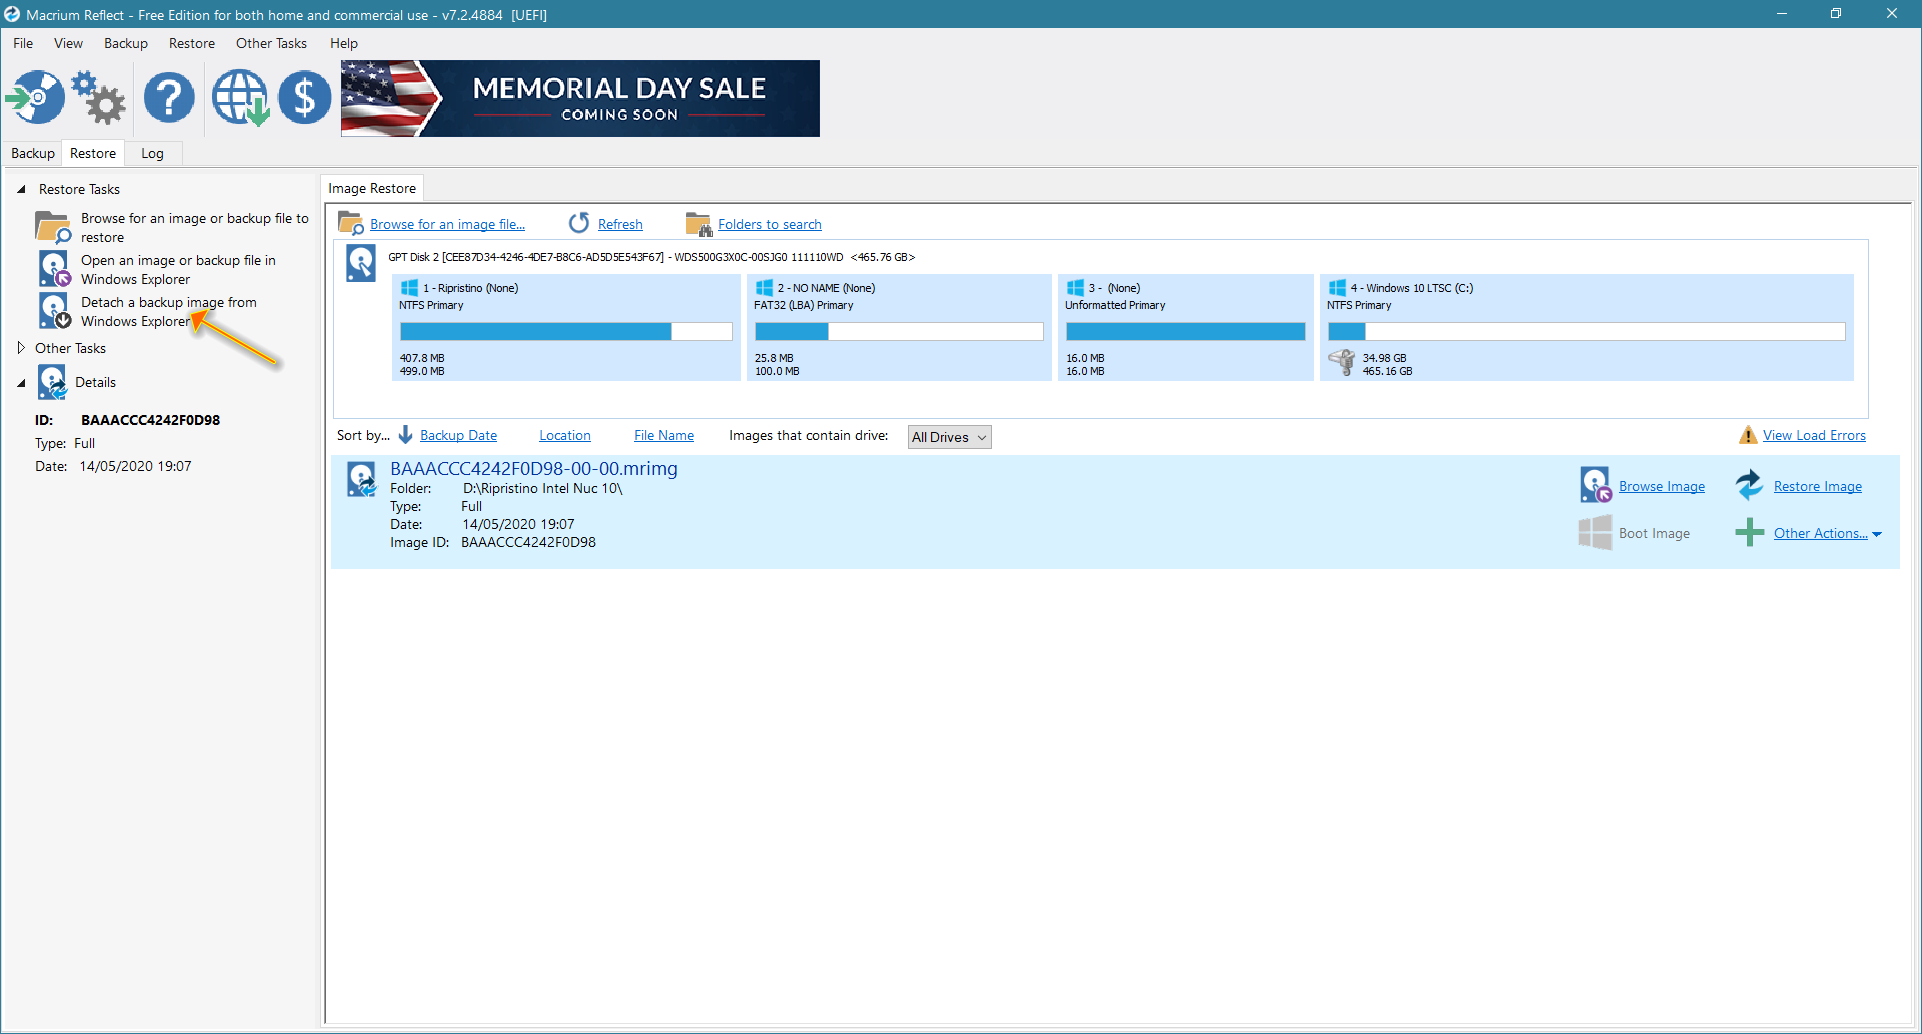Image resolution: width=1922 pixels, height=1034 pixels.
Task: Click the partition 2 NO NAME usage bar
Action: coord(899,331)
